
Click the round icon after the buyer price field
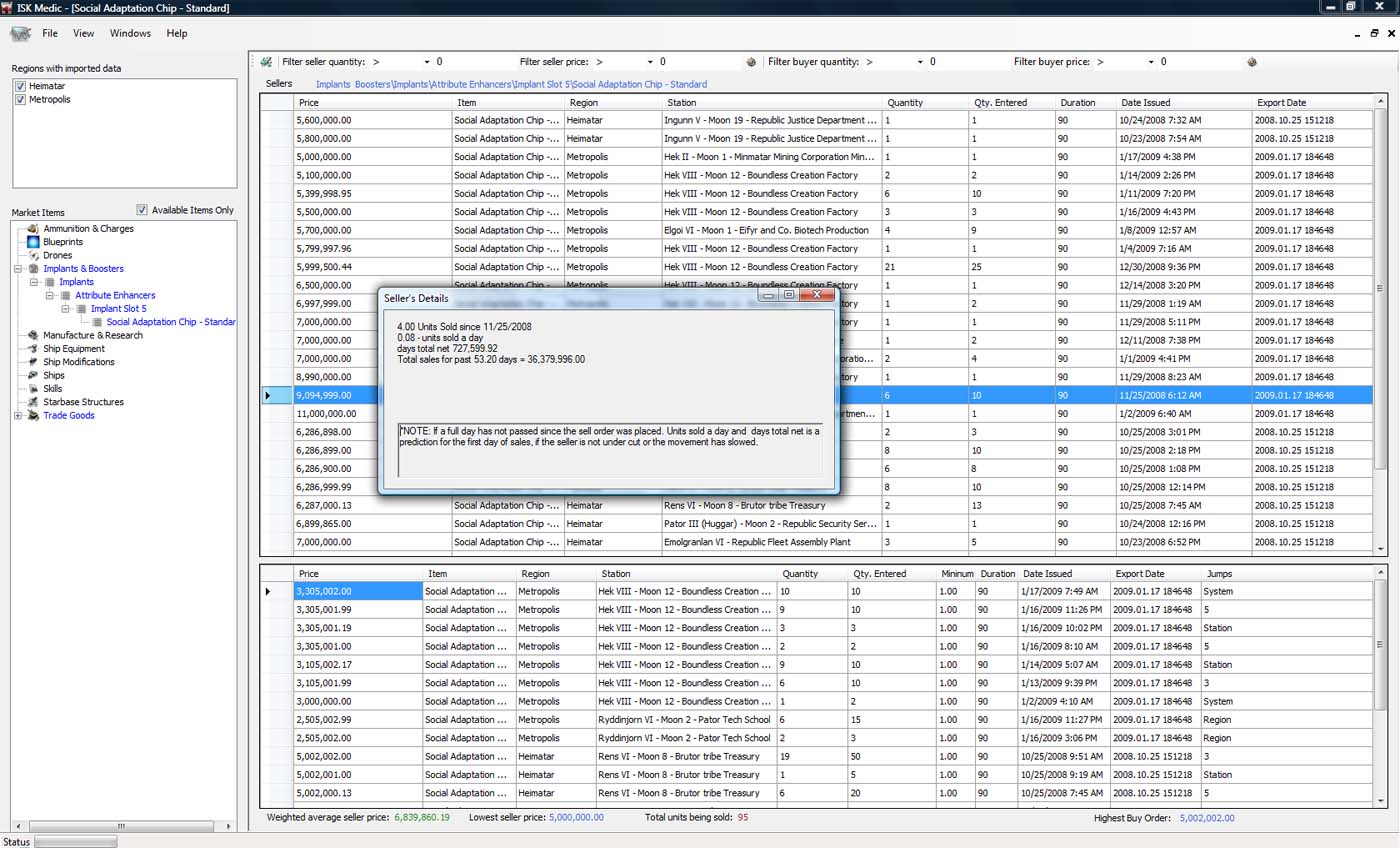tap(1251, 62)
